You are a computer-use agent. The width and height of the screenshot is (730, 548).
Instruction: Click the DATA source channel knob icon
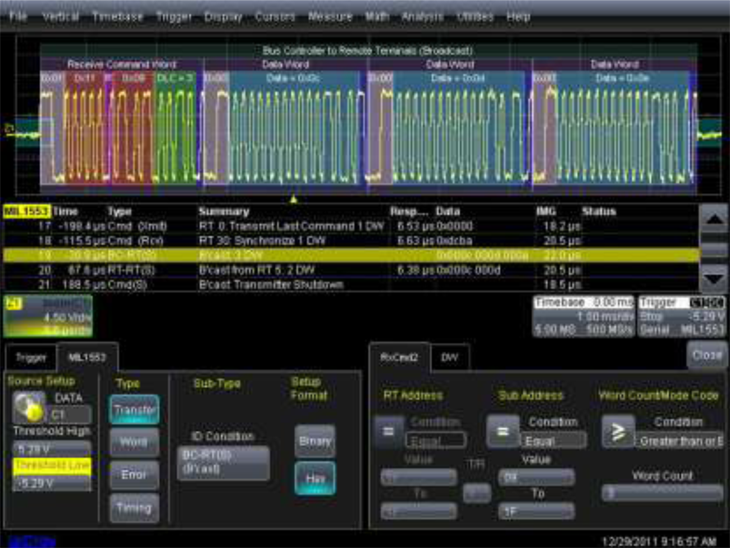[x=27, y=406]
